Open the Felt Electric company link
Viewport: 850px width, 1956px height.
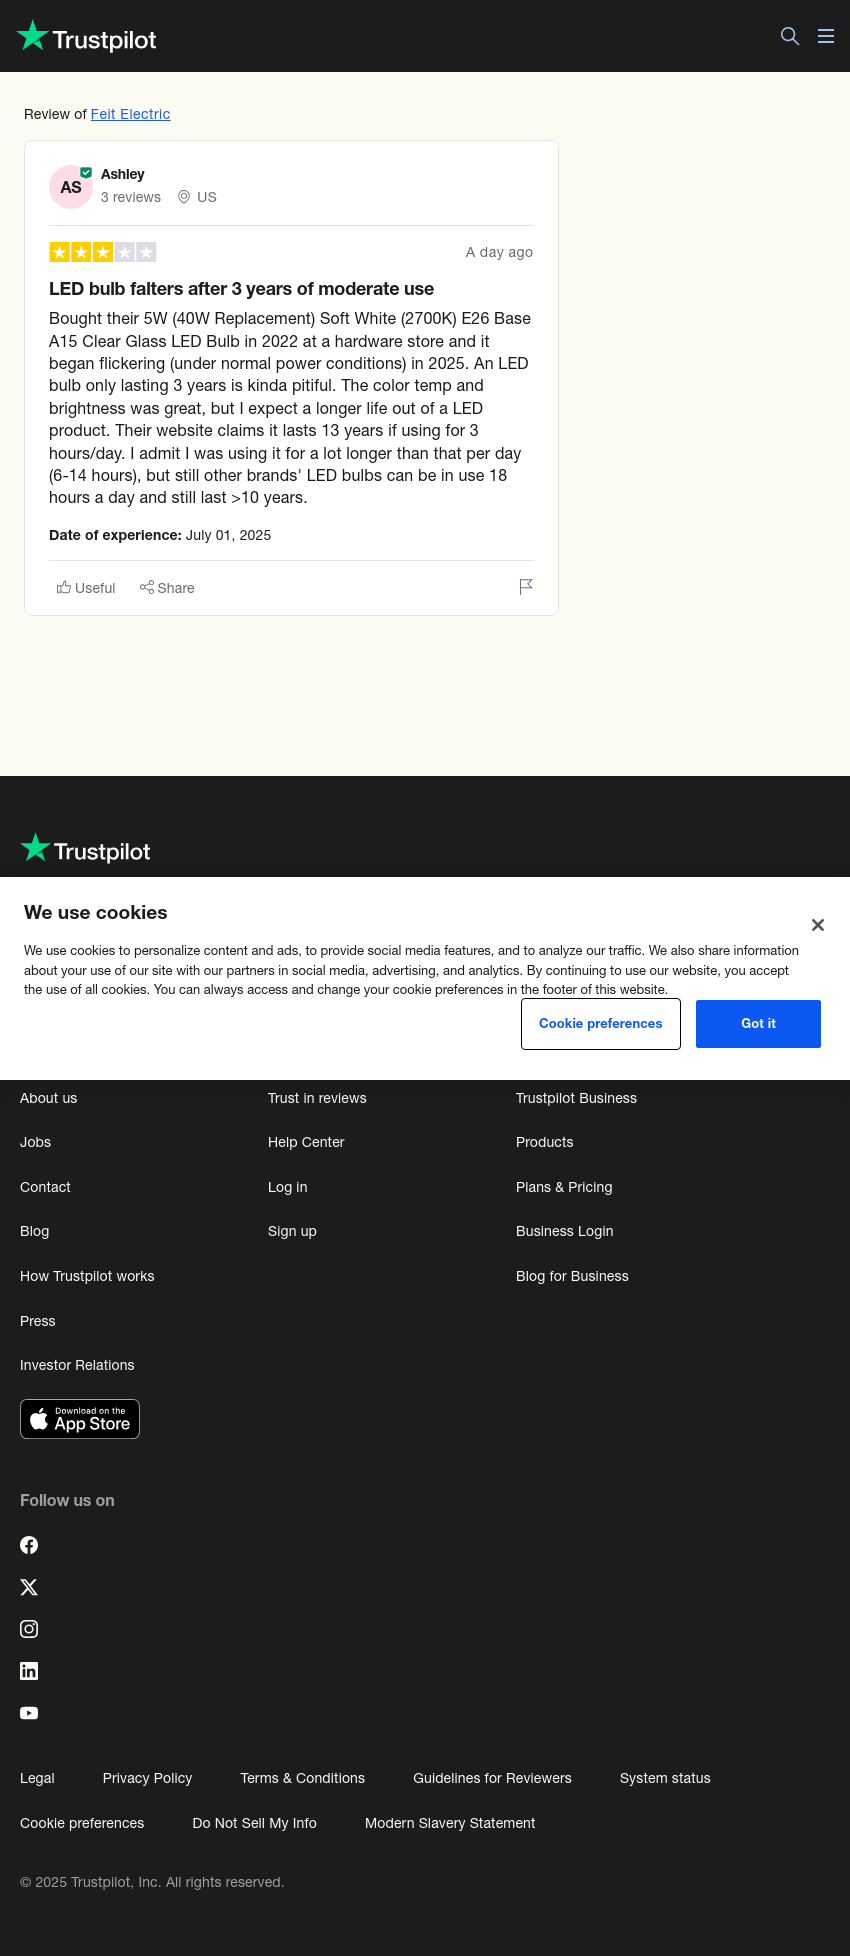click(x=131, y=114)
